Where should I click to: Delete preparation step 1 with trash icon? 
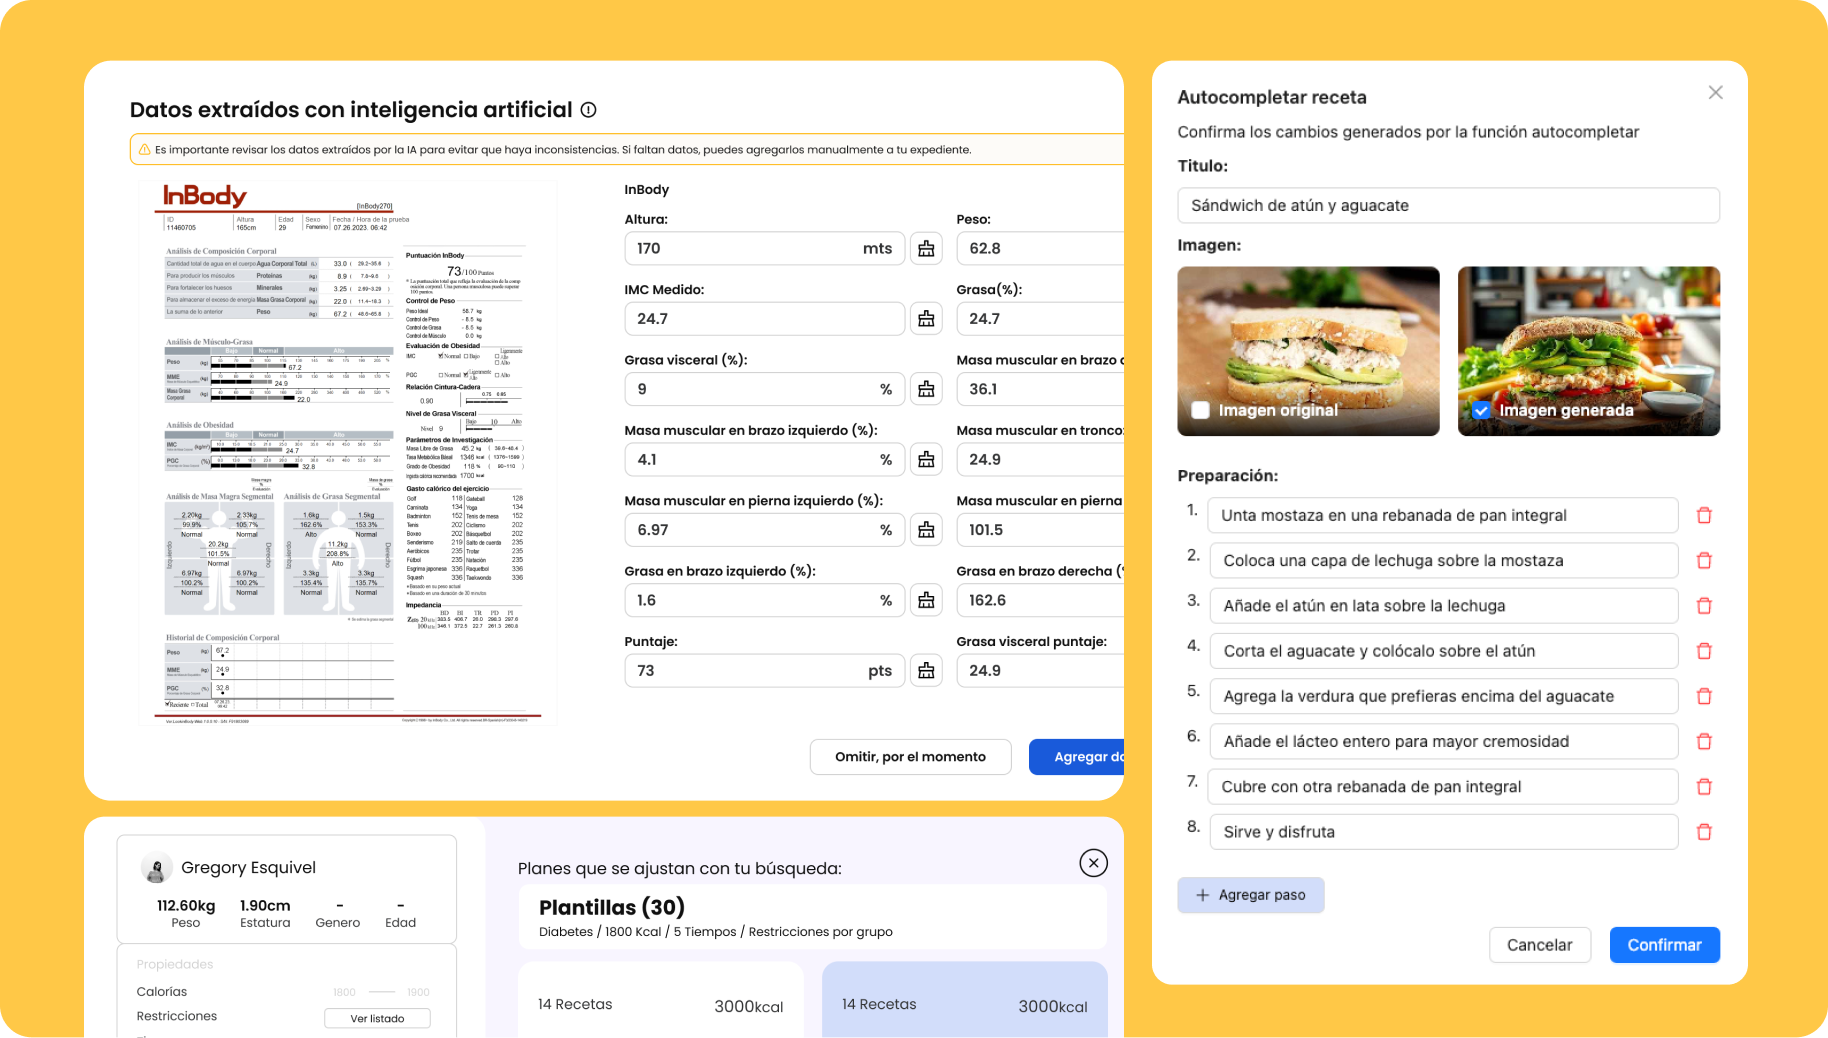click(x=1704, y=516)
